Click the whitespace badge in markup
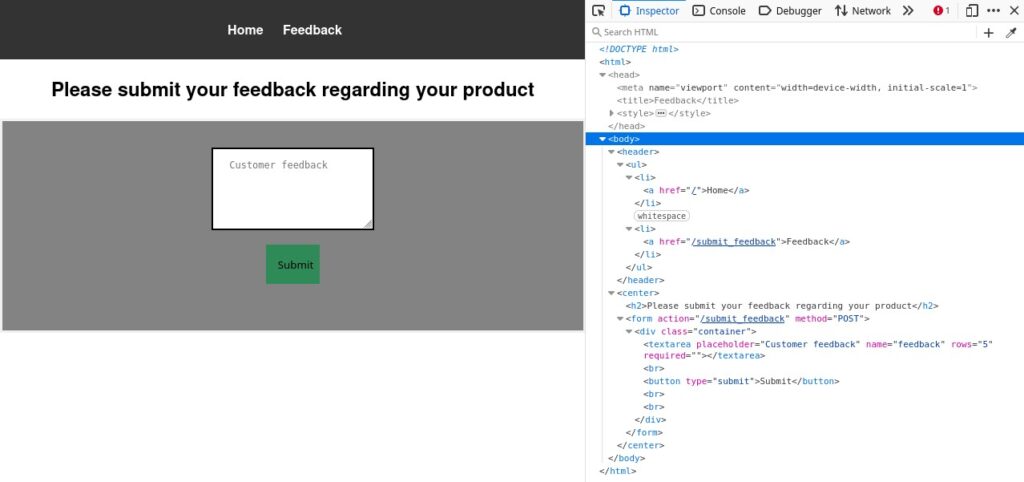The width and height of the screenshot is (1024, 482). 662,216
